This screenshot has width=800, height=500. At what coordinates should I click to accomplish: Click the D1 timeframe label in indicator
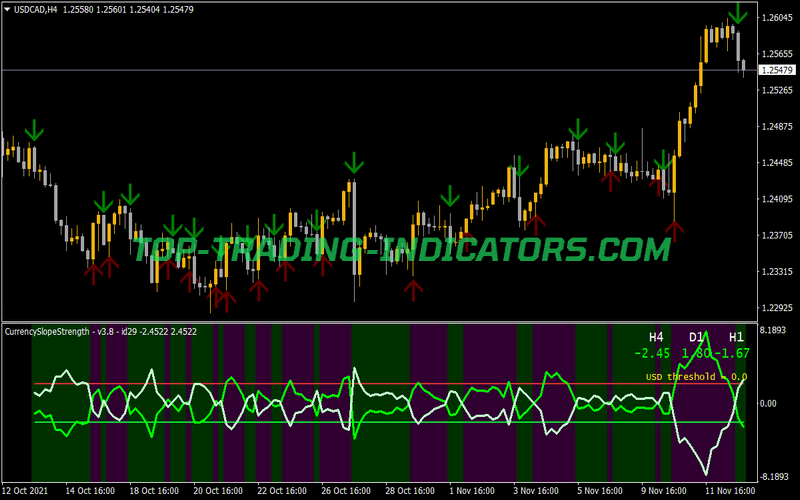(696, 337)
